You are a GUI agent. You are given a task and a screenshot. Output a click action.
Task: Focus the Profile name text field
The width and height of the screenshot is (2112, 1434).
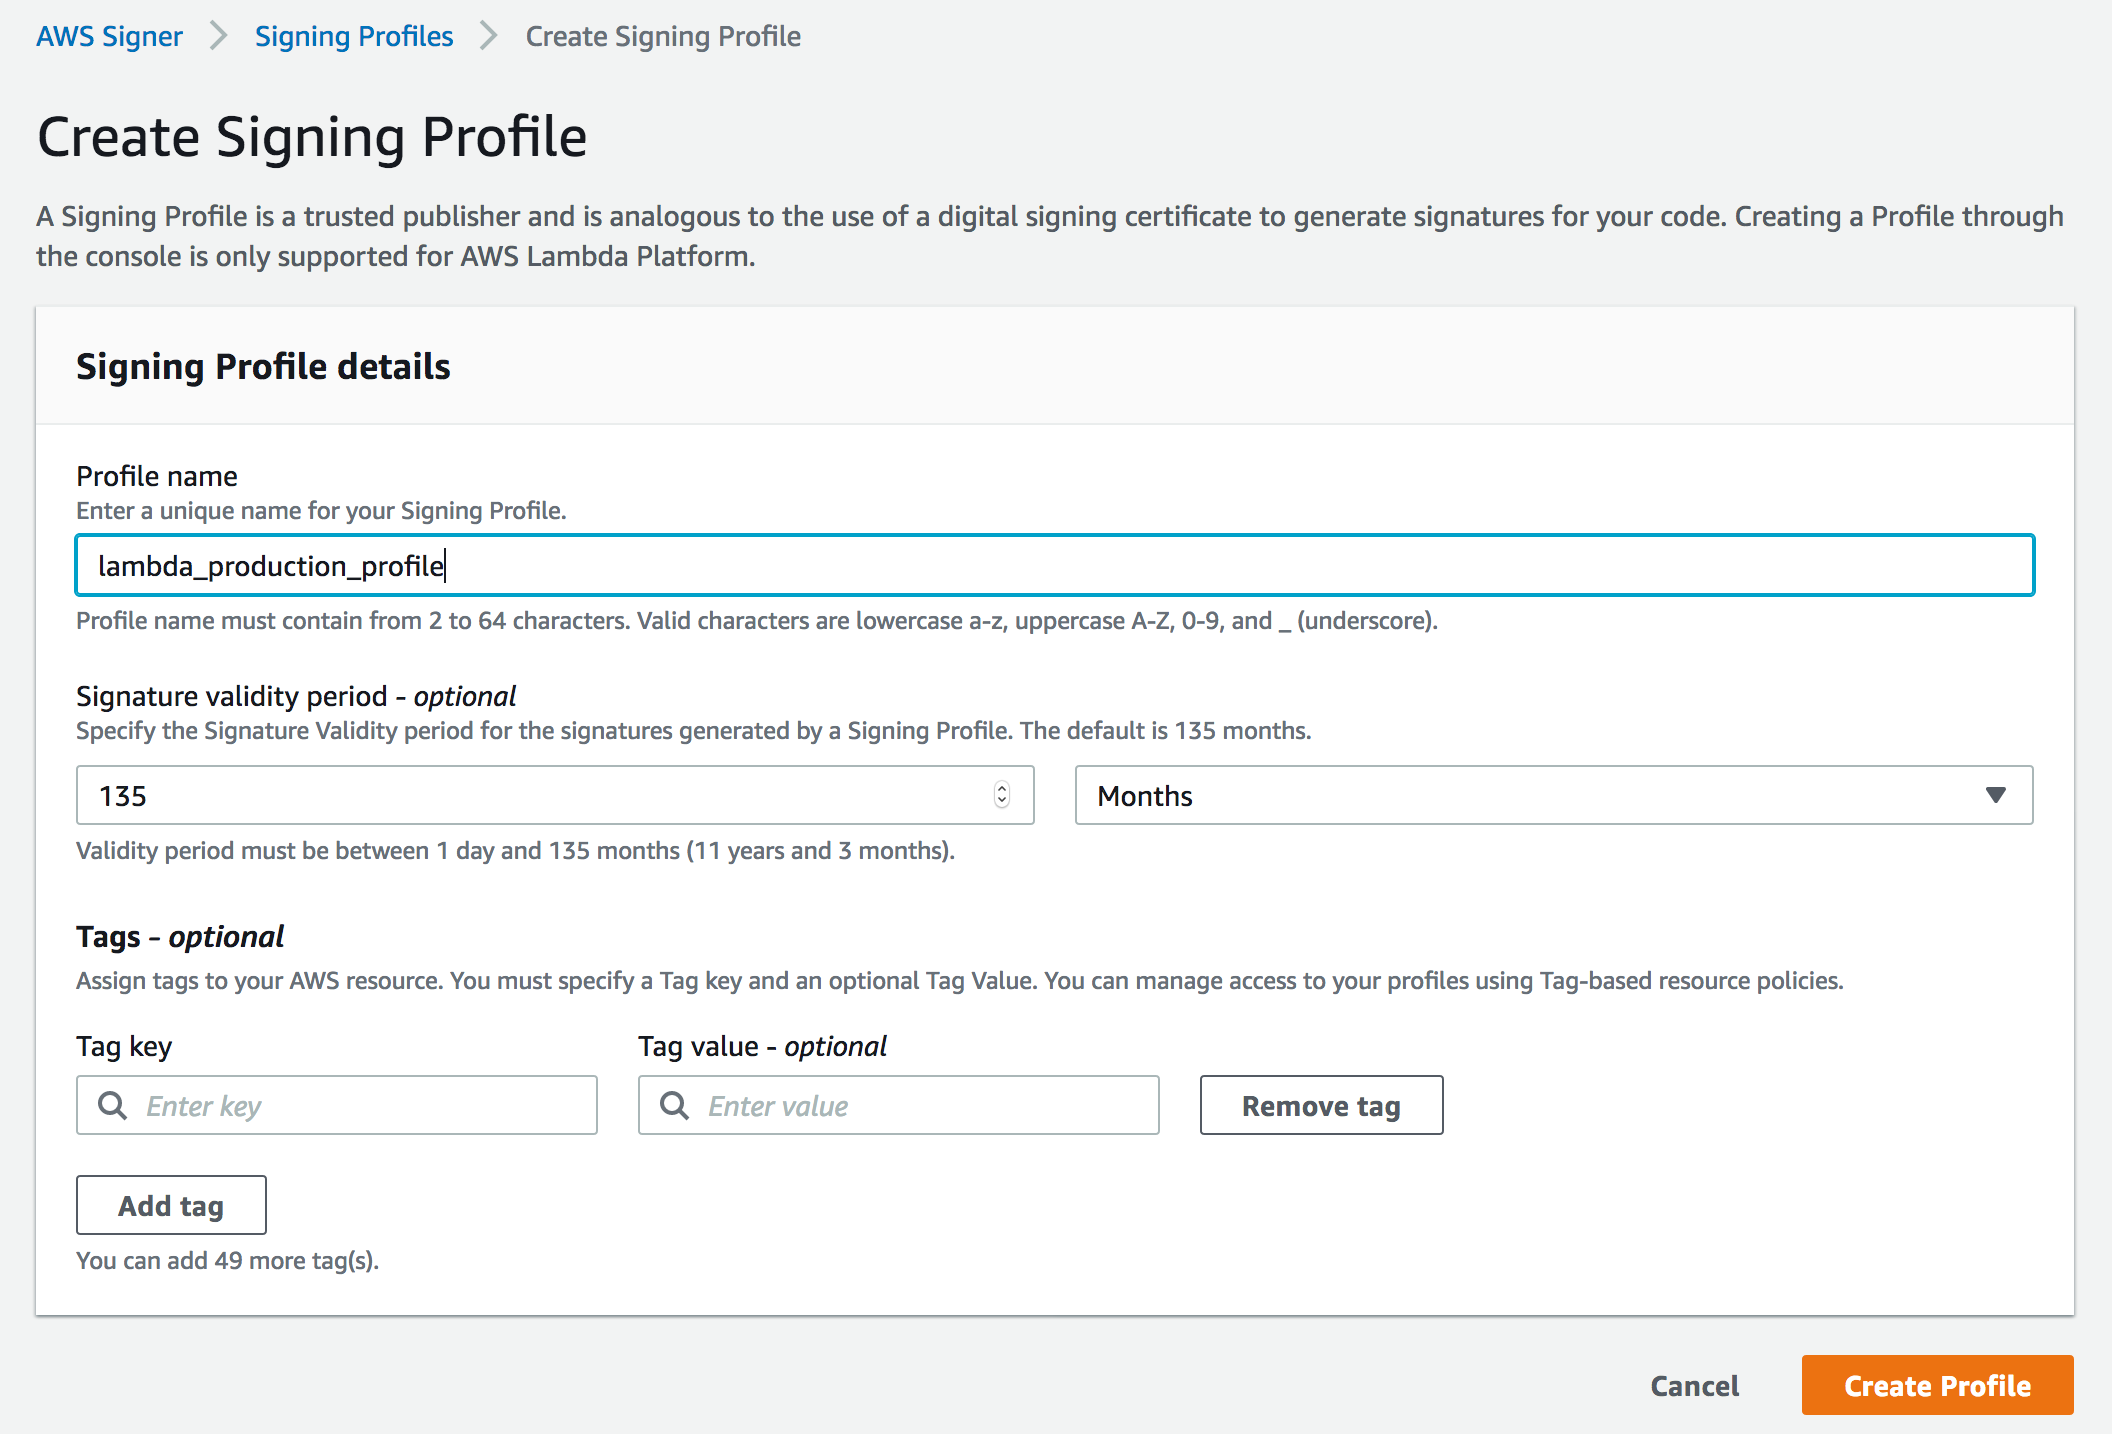click(1054, 565)
